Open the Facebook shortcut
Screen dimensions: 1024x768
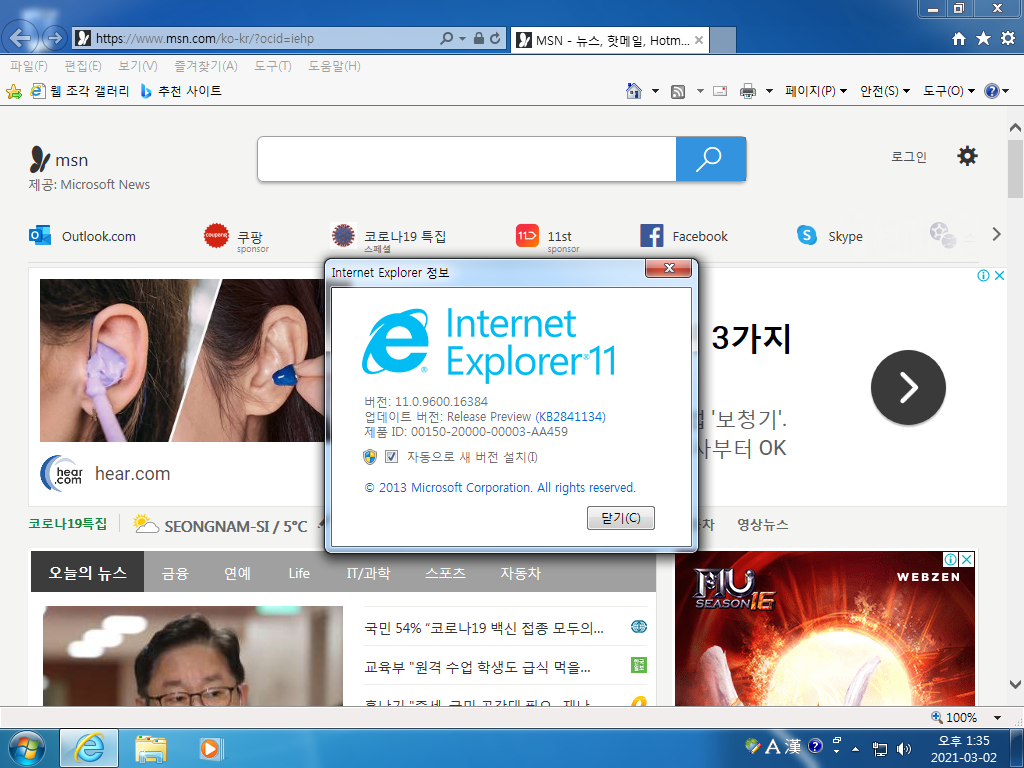(x=684, y=236)
